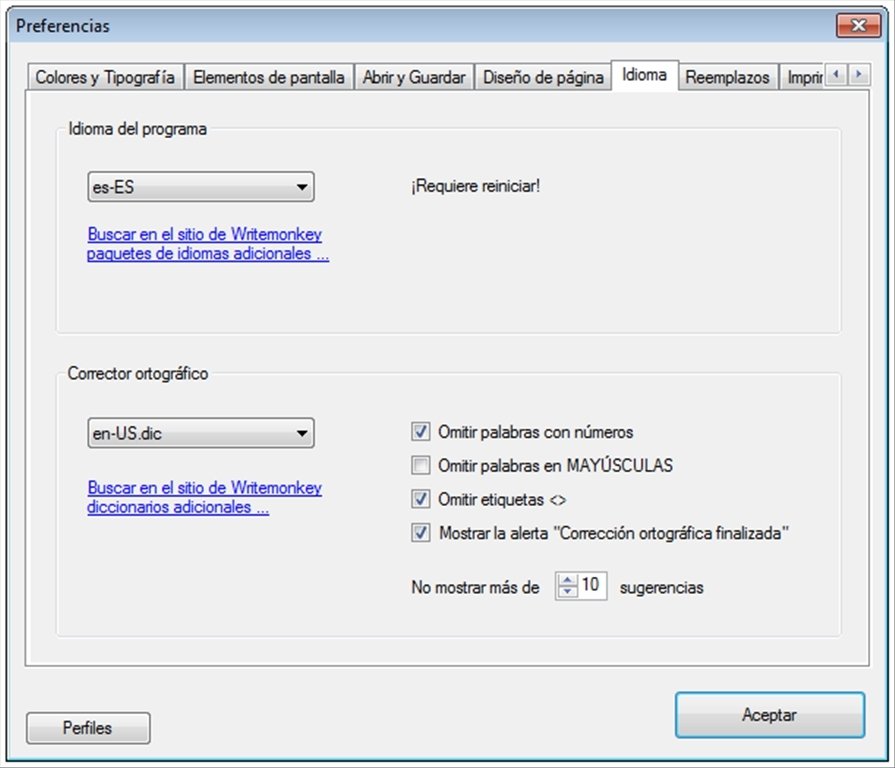The image size is (895, 768).
Task: Click the 'No mostrar más de' label
Action: 475,587
